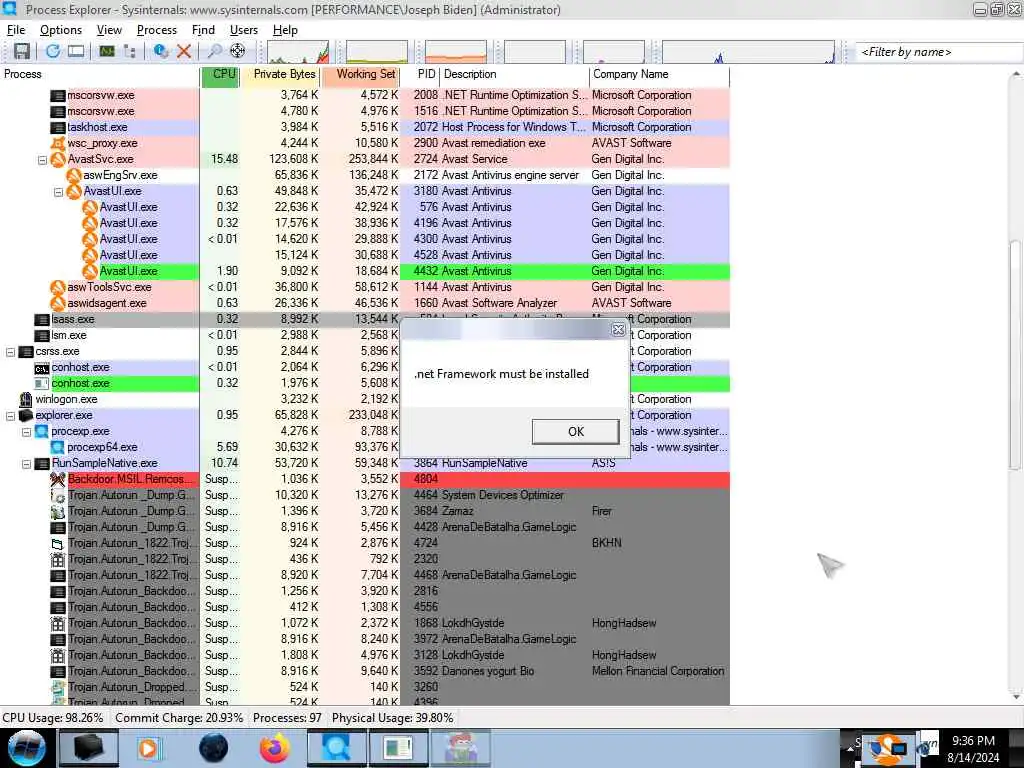
Task: Select the lsass.exe process row
Action: point(364,319)
